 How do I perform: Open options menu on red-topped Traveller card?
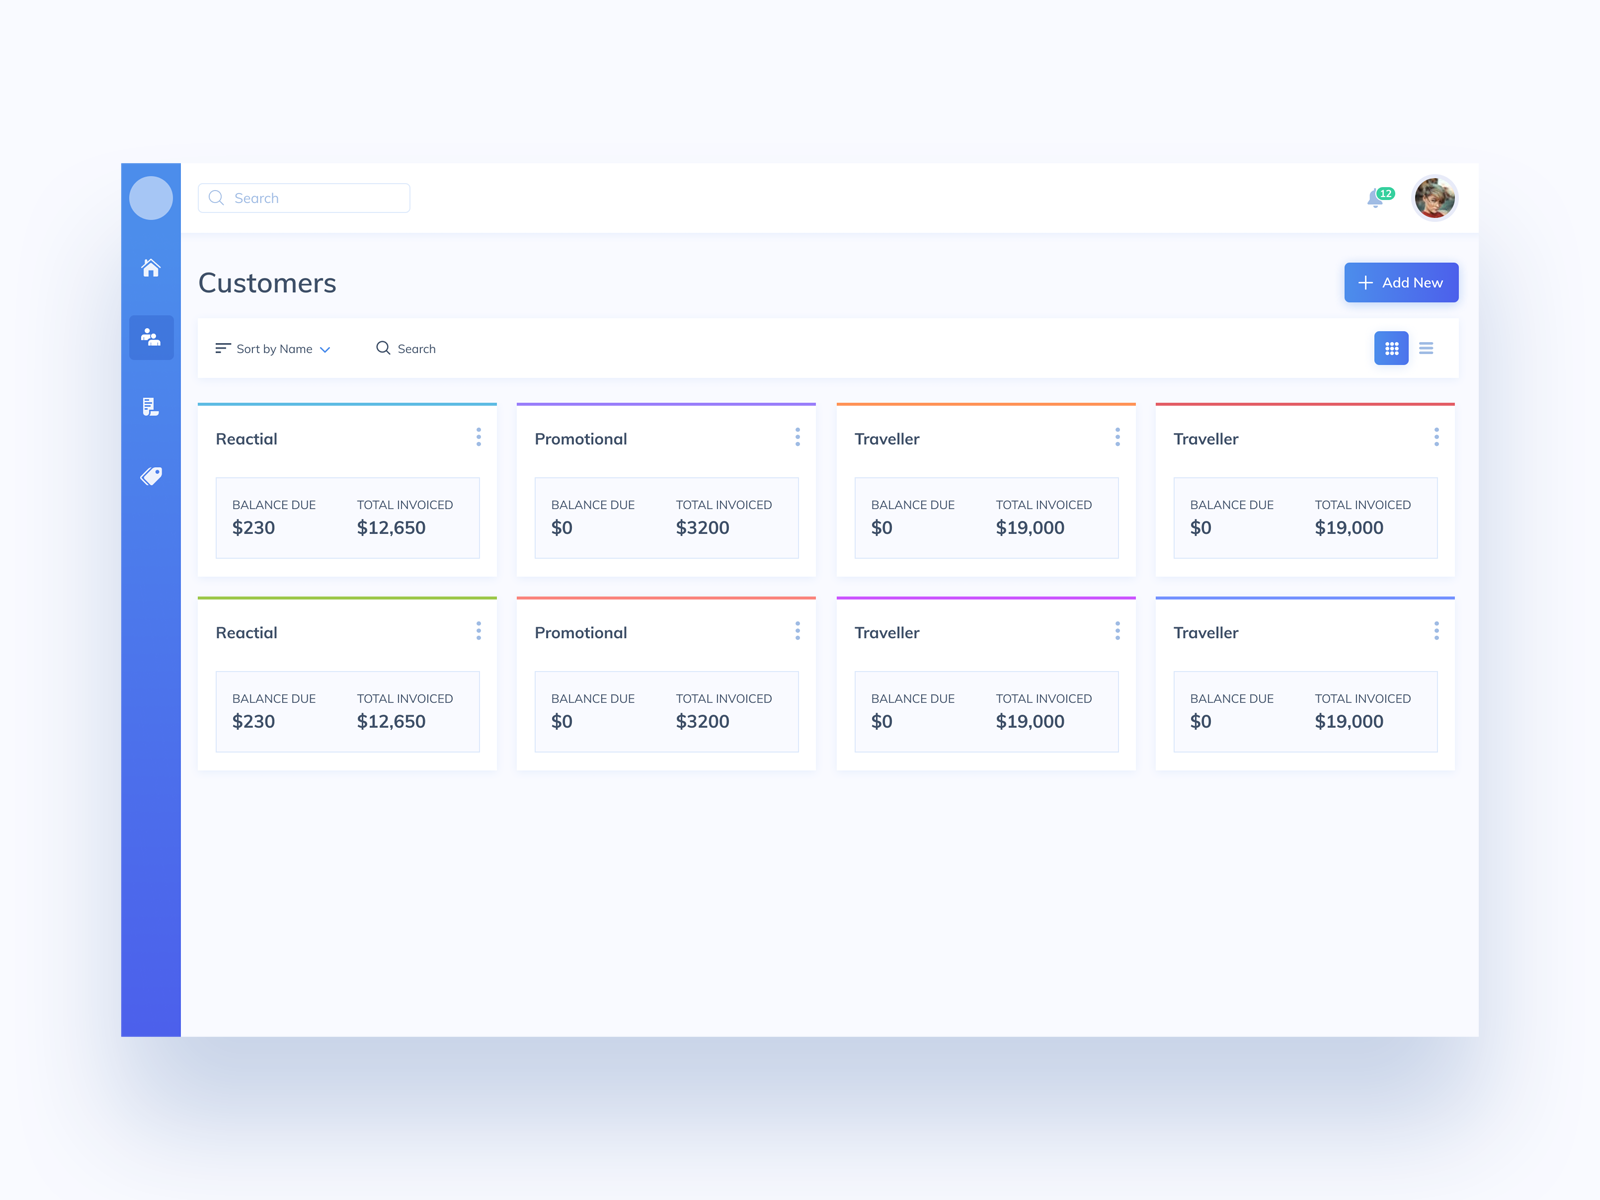[1437, 437]
